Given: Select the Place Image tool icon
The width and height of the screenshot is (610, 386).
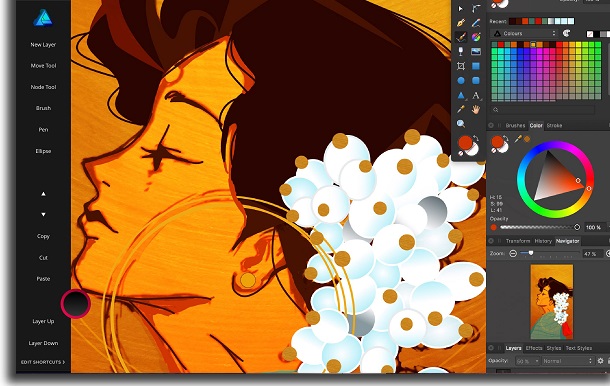Looking at the screenshot, I should (x=476, y=51).
